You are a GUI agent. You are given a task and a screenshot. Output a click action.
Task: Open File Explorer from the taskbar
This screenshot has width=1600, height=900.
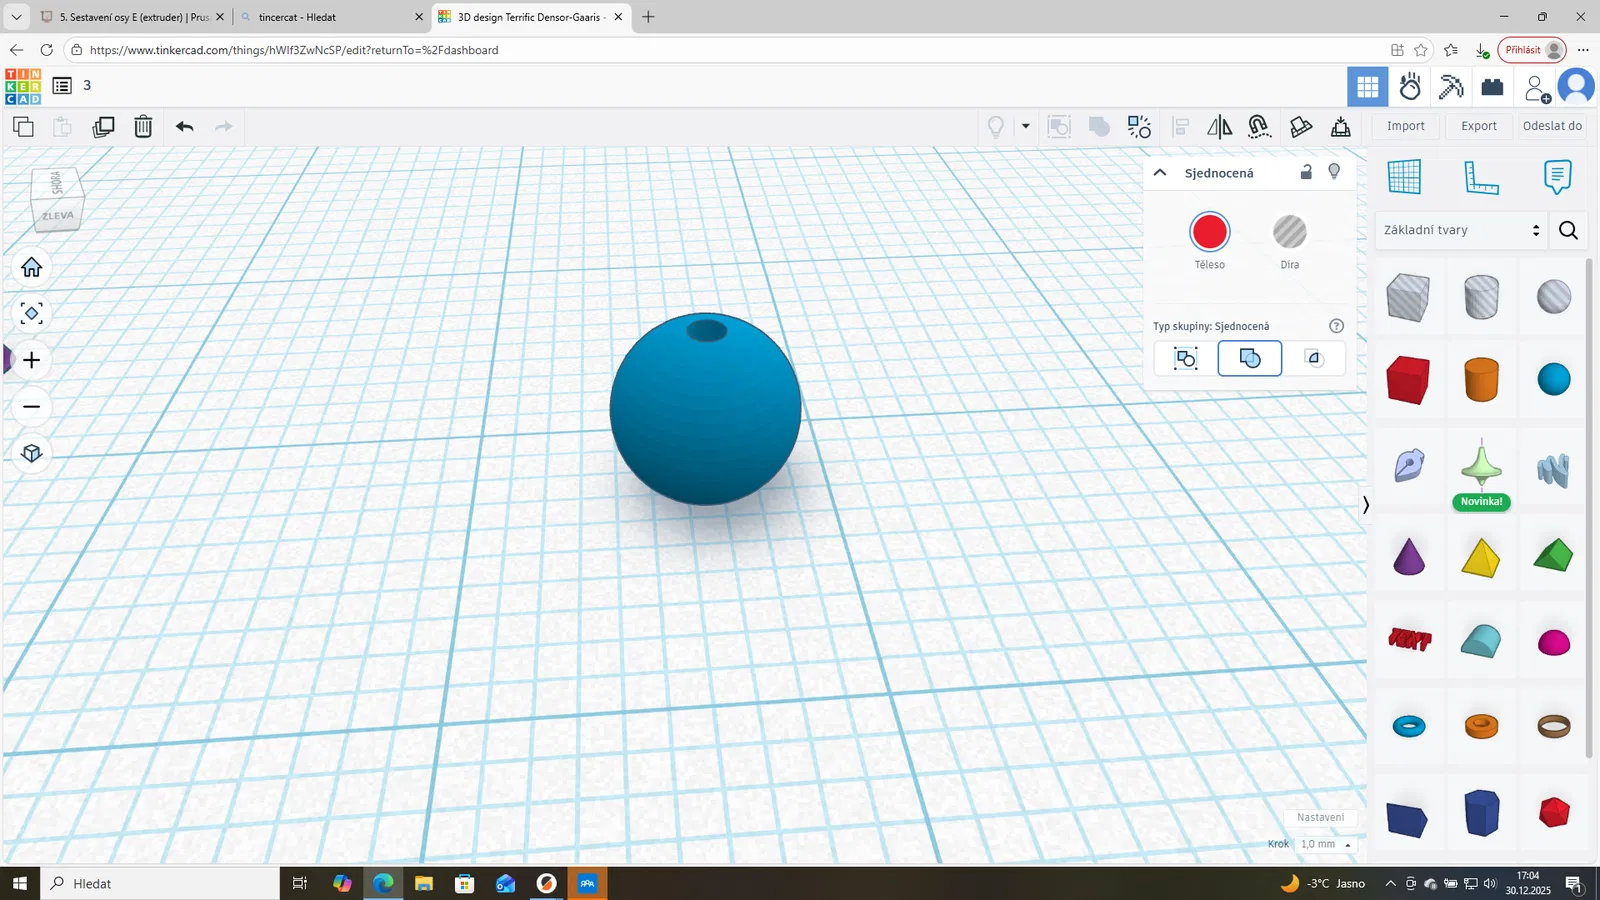pyautogui.click(x=424, y=883)
